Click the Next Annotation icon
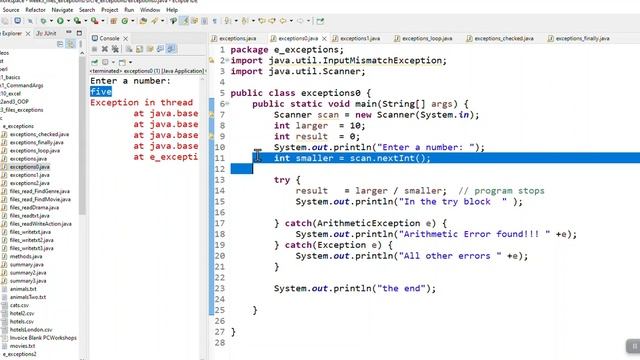Image resolution: width=640 pixels, height=360 pixels. (x=228, y=21)
